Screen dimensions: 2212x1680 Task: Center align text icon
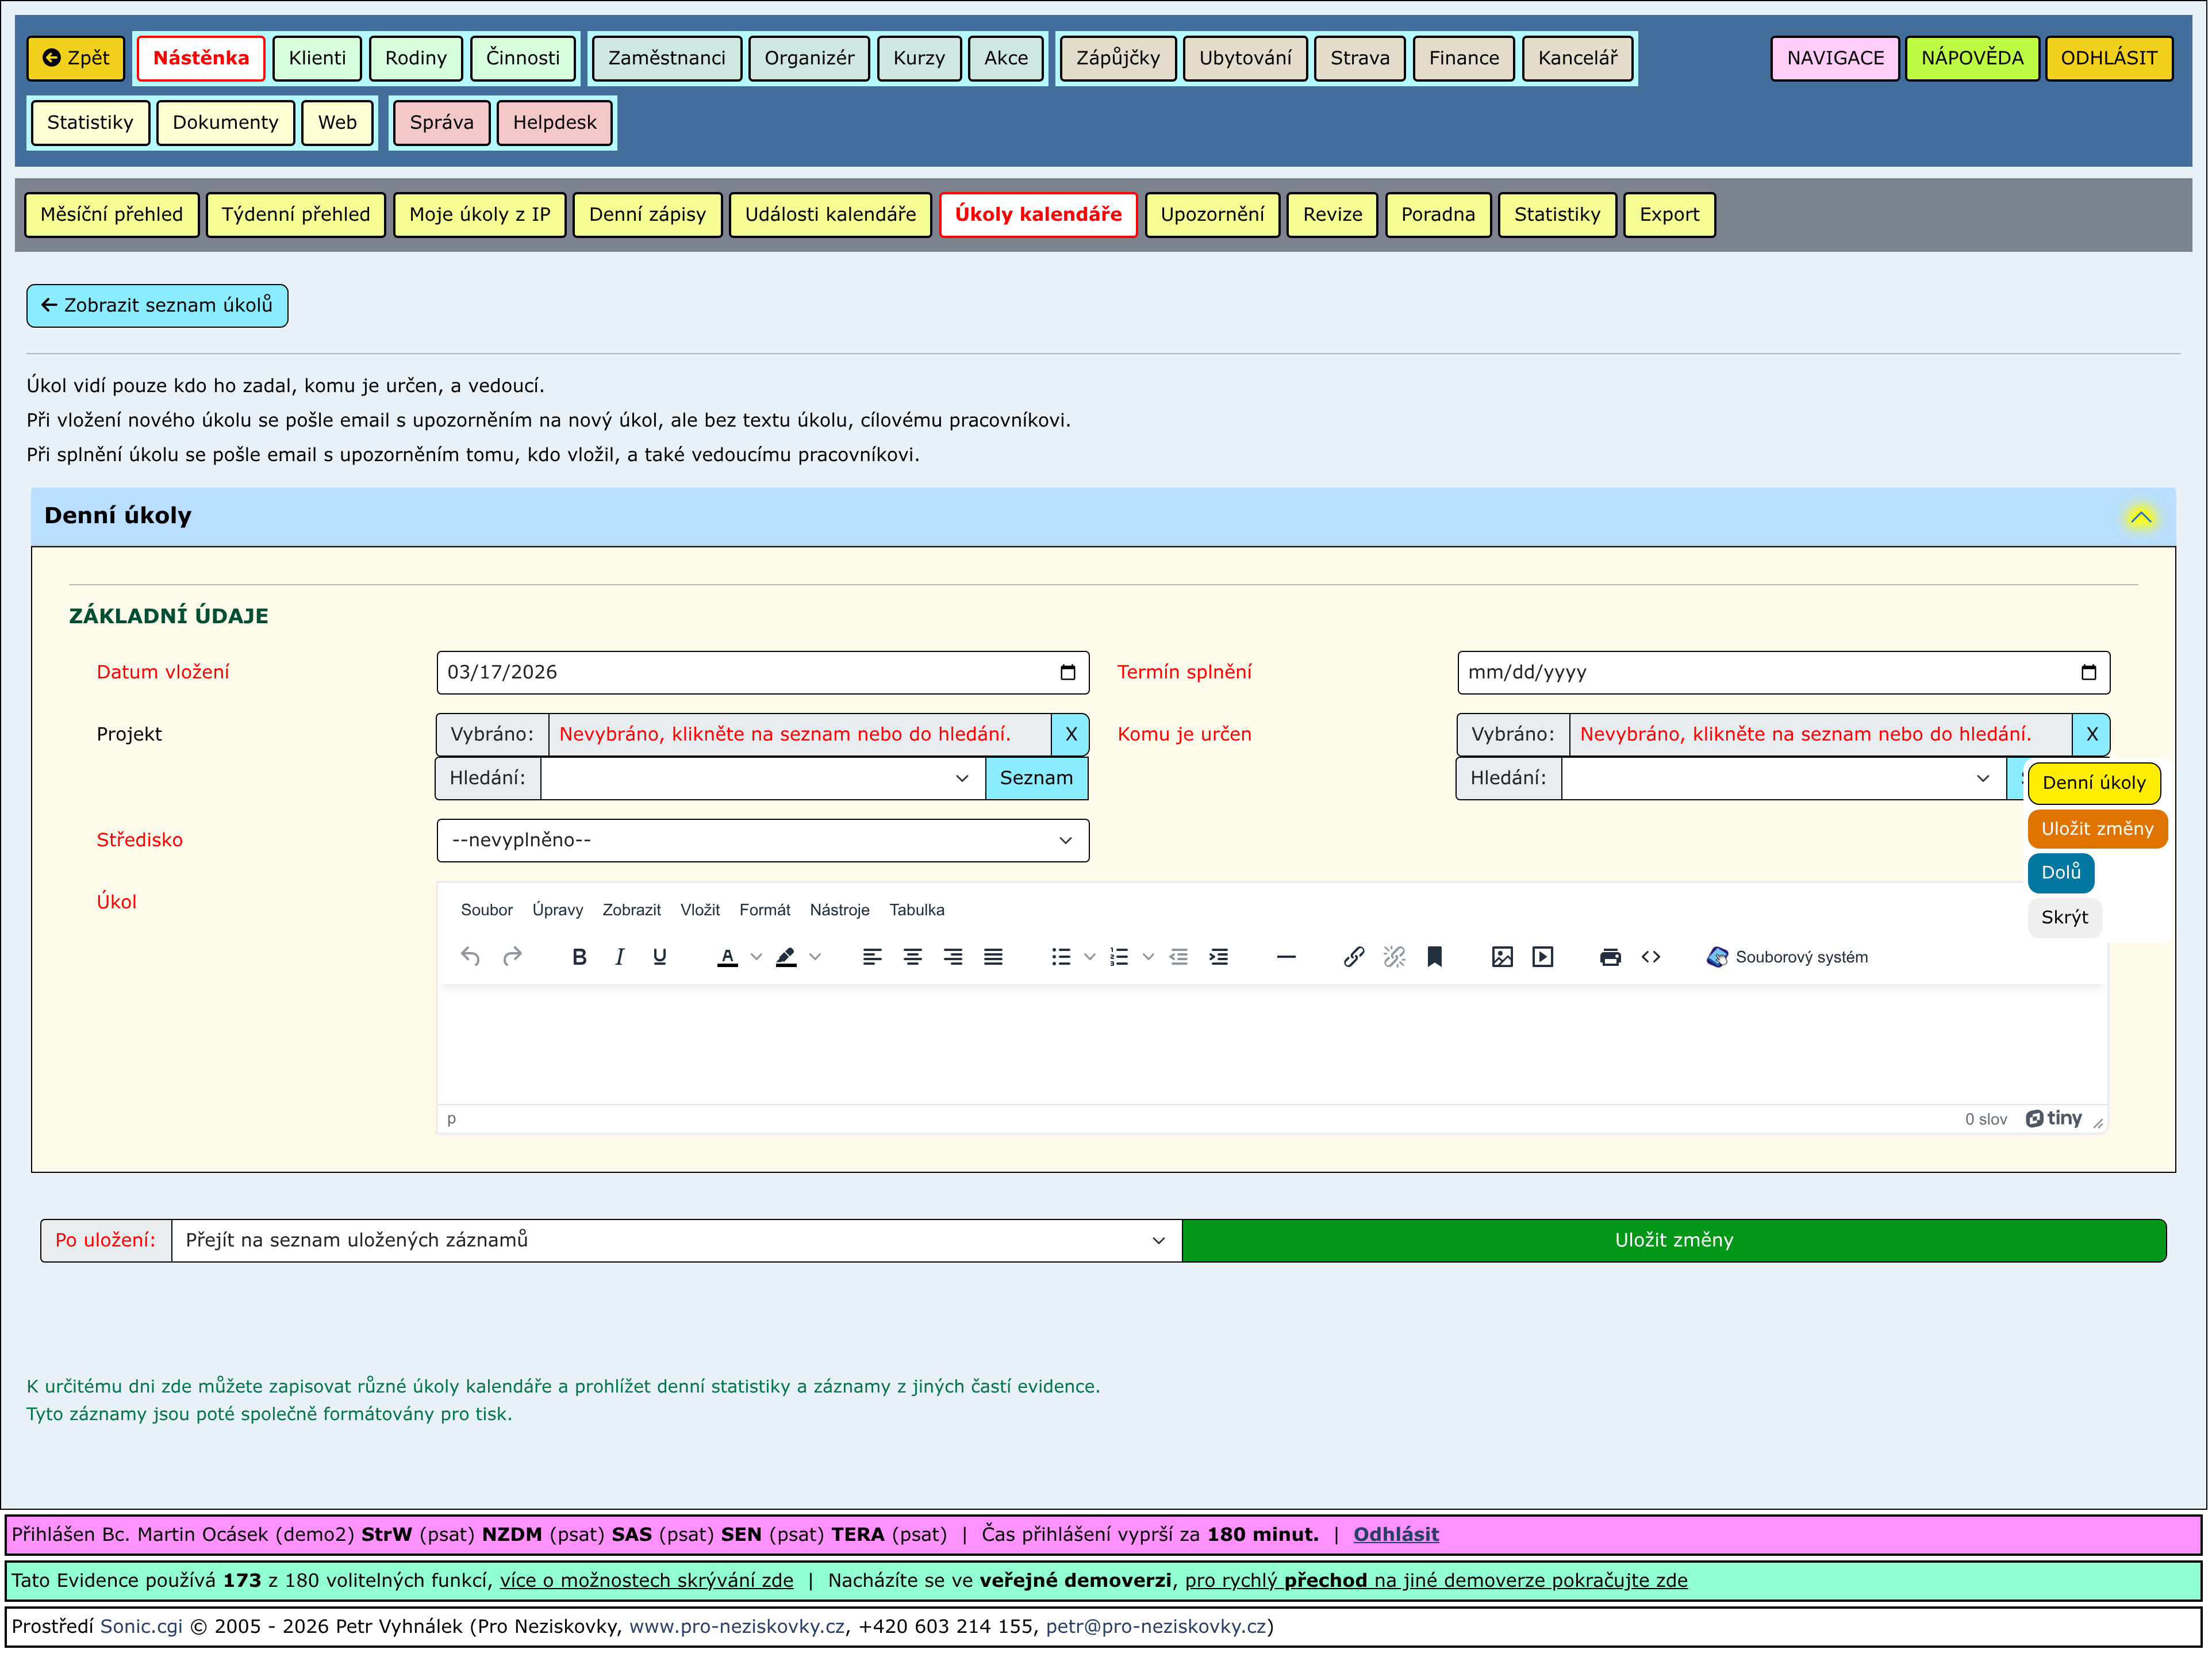click(x=912, y=957)
